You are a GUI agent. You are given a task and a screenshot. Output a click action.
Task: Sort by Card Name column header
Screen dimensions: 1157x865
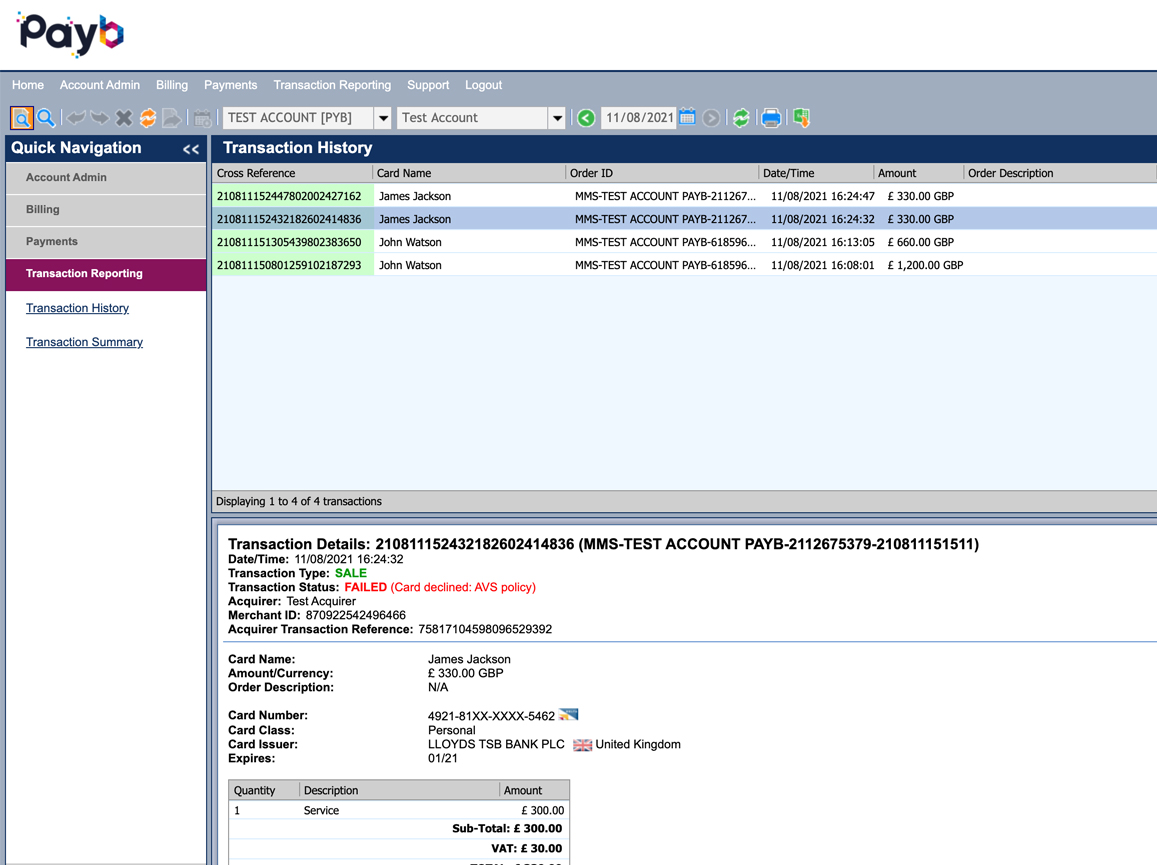pos(469,173)
